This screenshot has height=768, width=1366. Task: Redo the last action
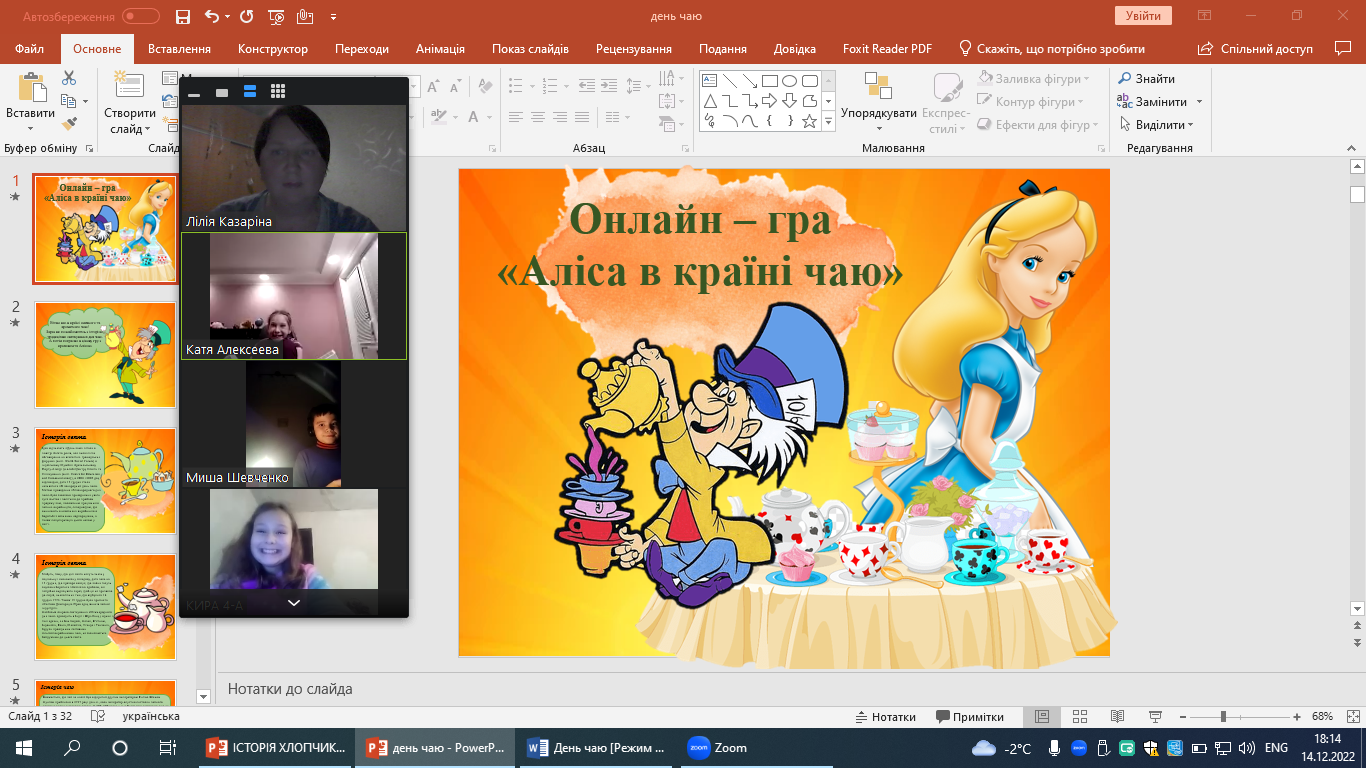[x=247, y=16]
